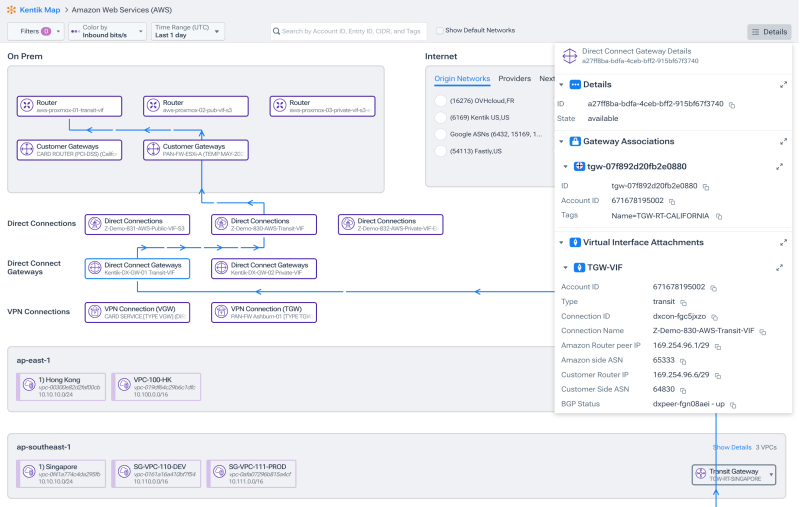Click Show Details link for ap-southeast-1

point(732,447)
